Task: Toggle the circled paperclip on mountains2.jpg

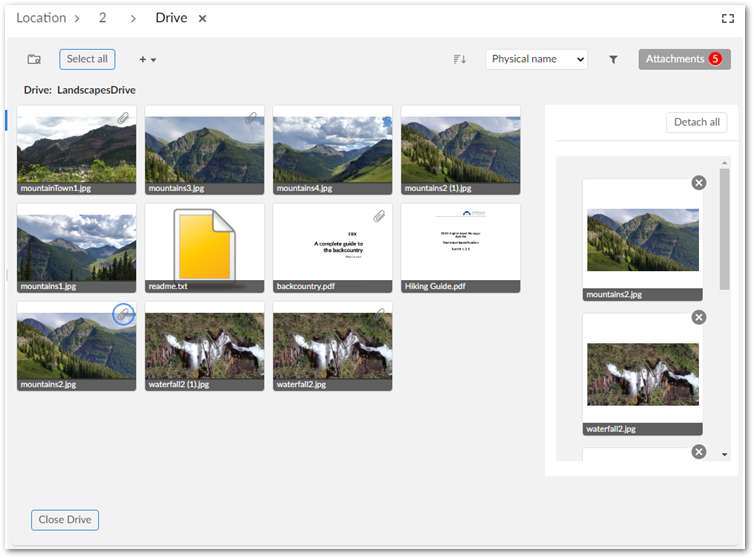Action: pyautogui.click(x=123, y=314)
